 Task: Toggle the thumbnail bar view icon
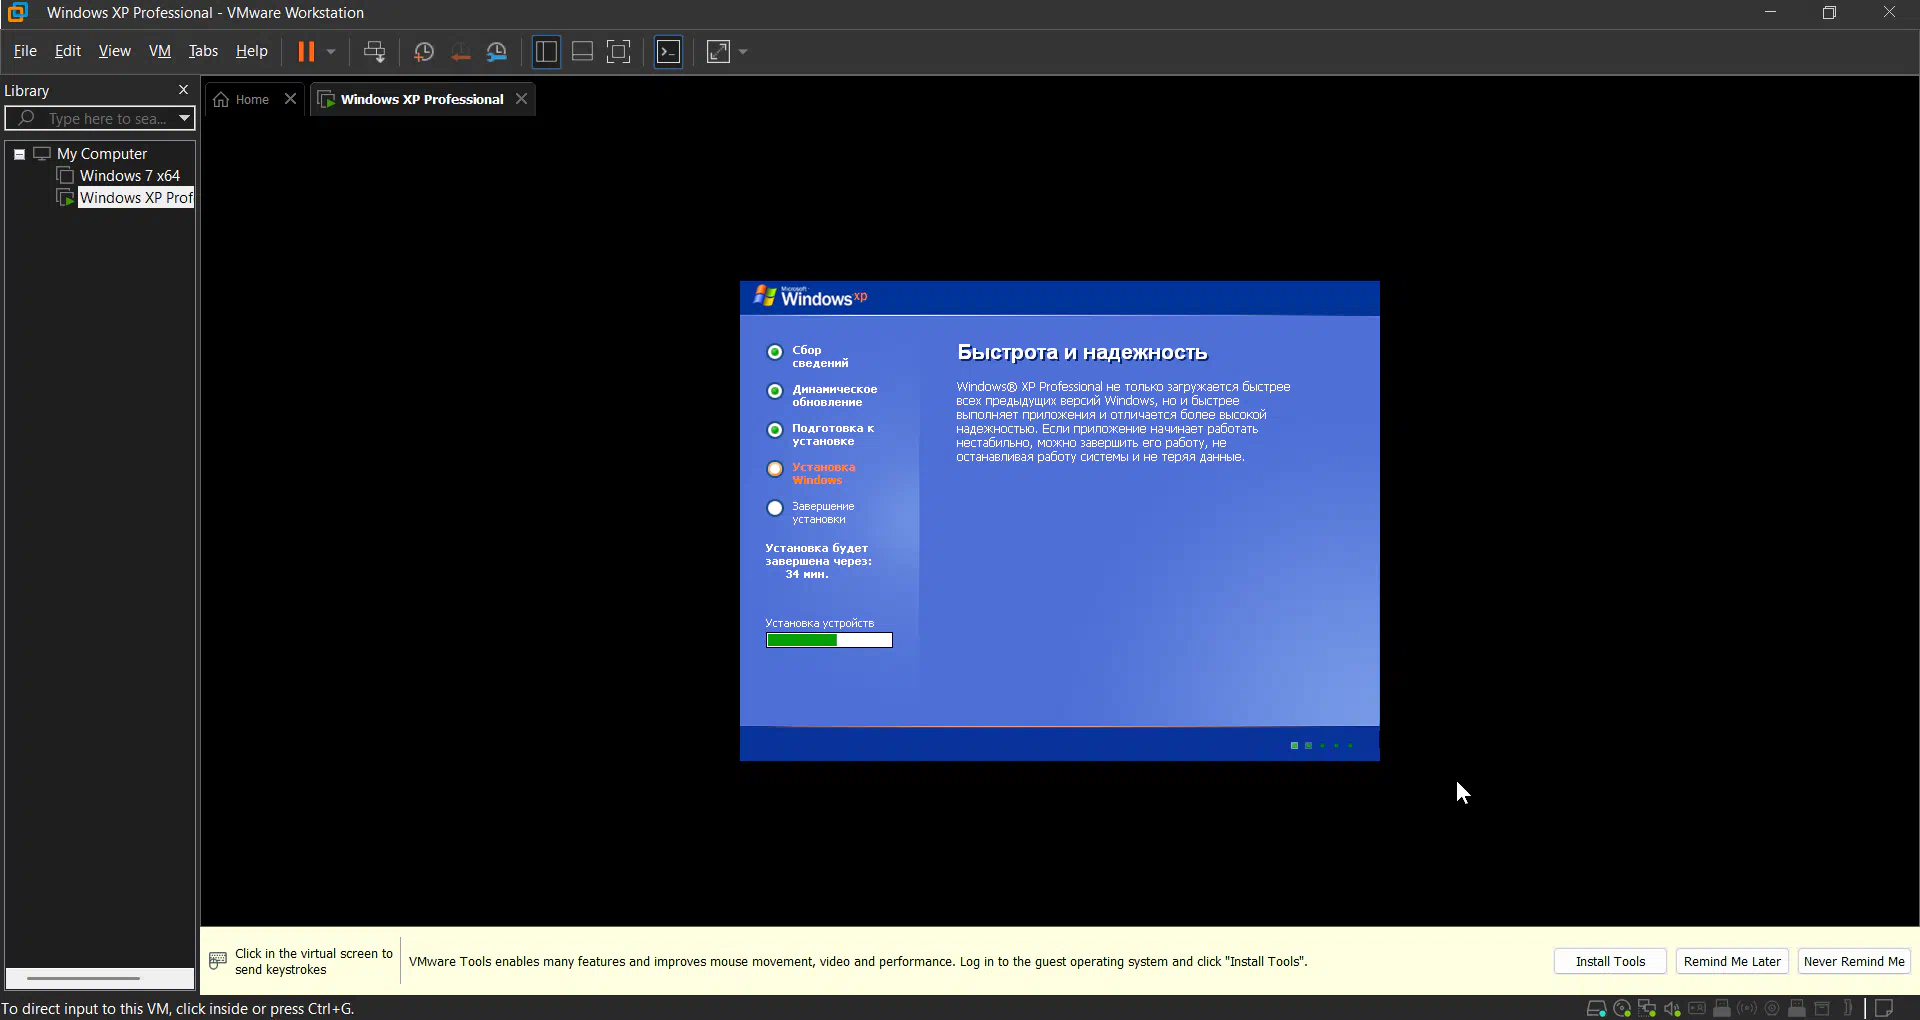582,51
